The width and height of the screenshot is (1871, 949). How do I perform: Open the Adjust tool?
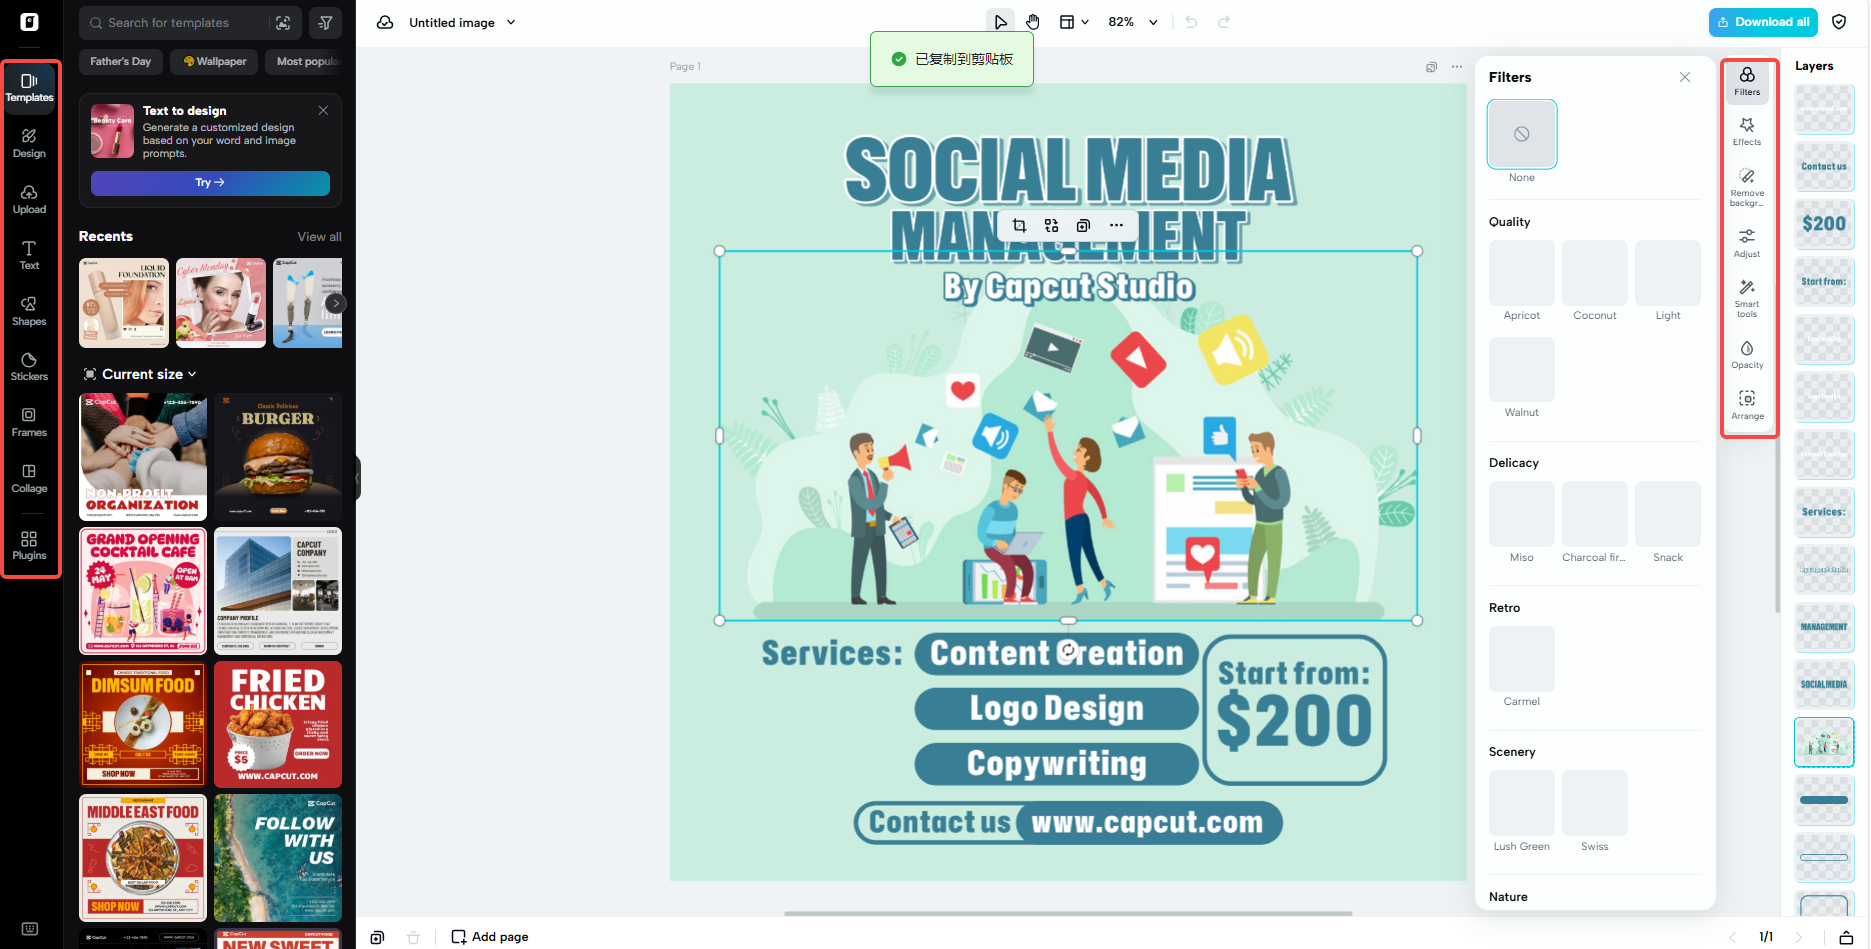click(x=1747, y=243)
